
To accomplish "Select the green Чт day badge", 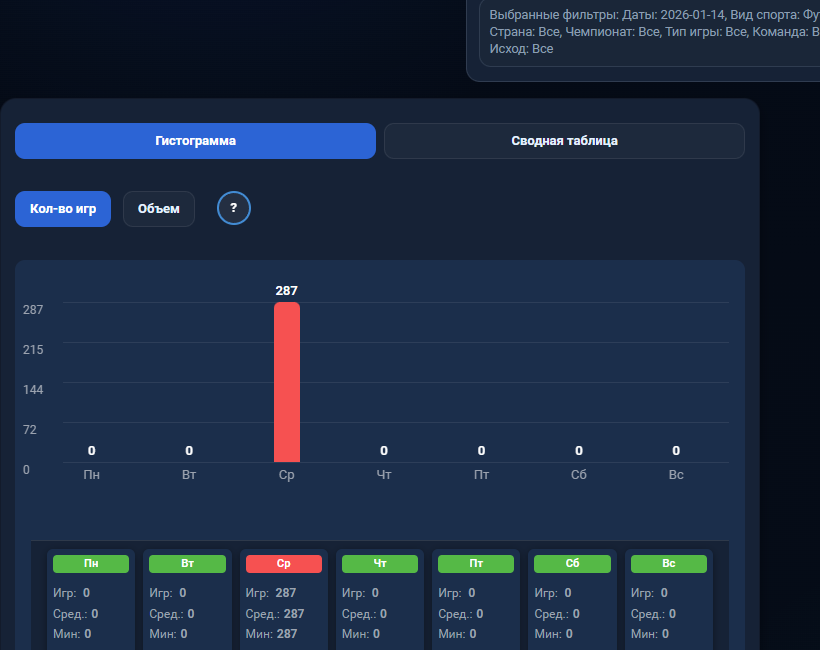I will tap(380, 564).
